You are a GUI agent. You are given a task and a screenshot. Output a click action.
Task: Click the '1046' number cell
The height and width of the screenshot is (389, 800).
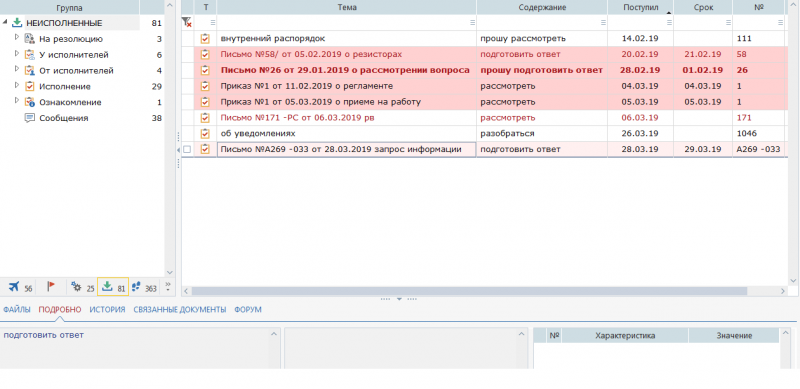point(758,133)
